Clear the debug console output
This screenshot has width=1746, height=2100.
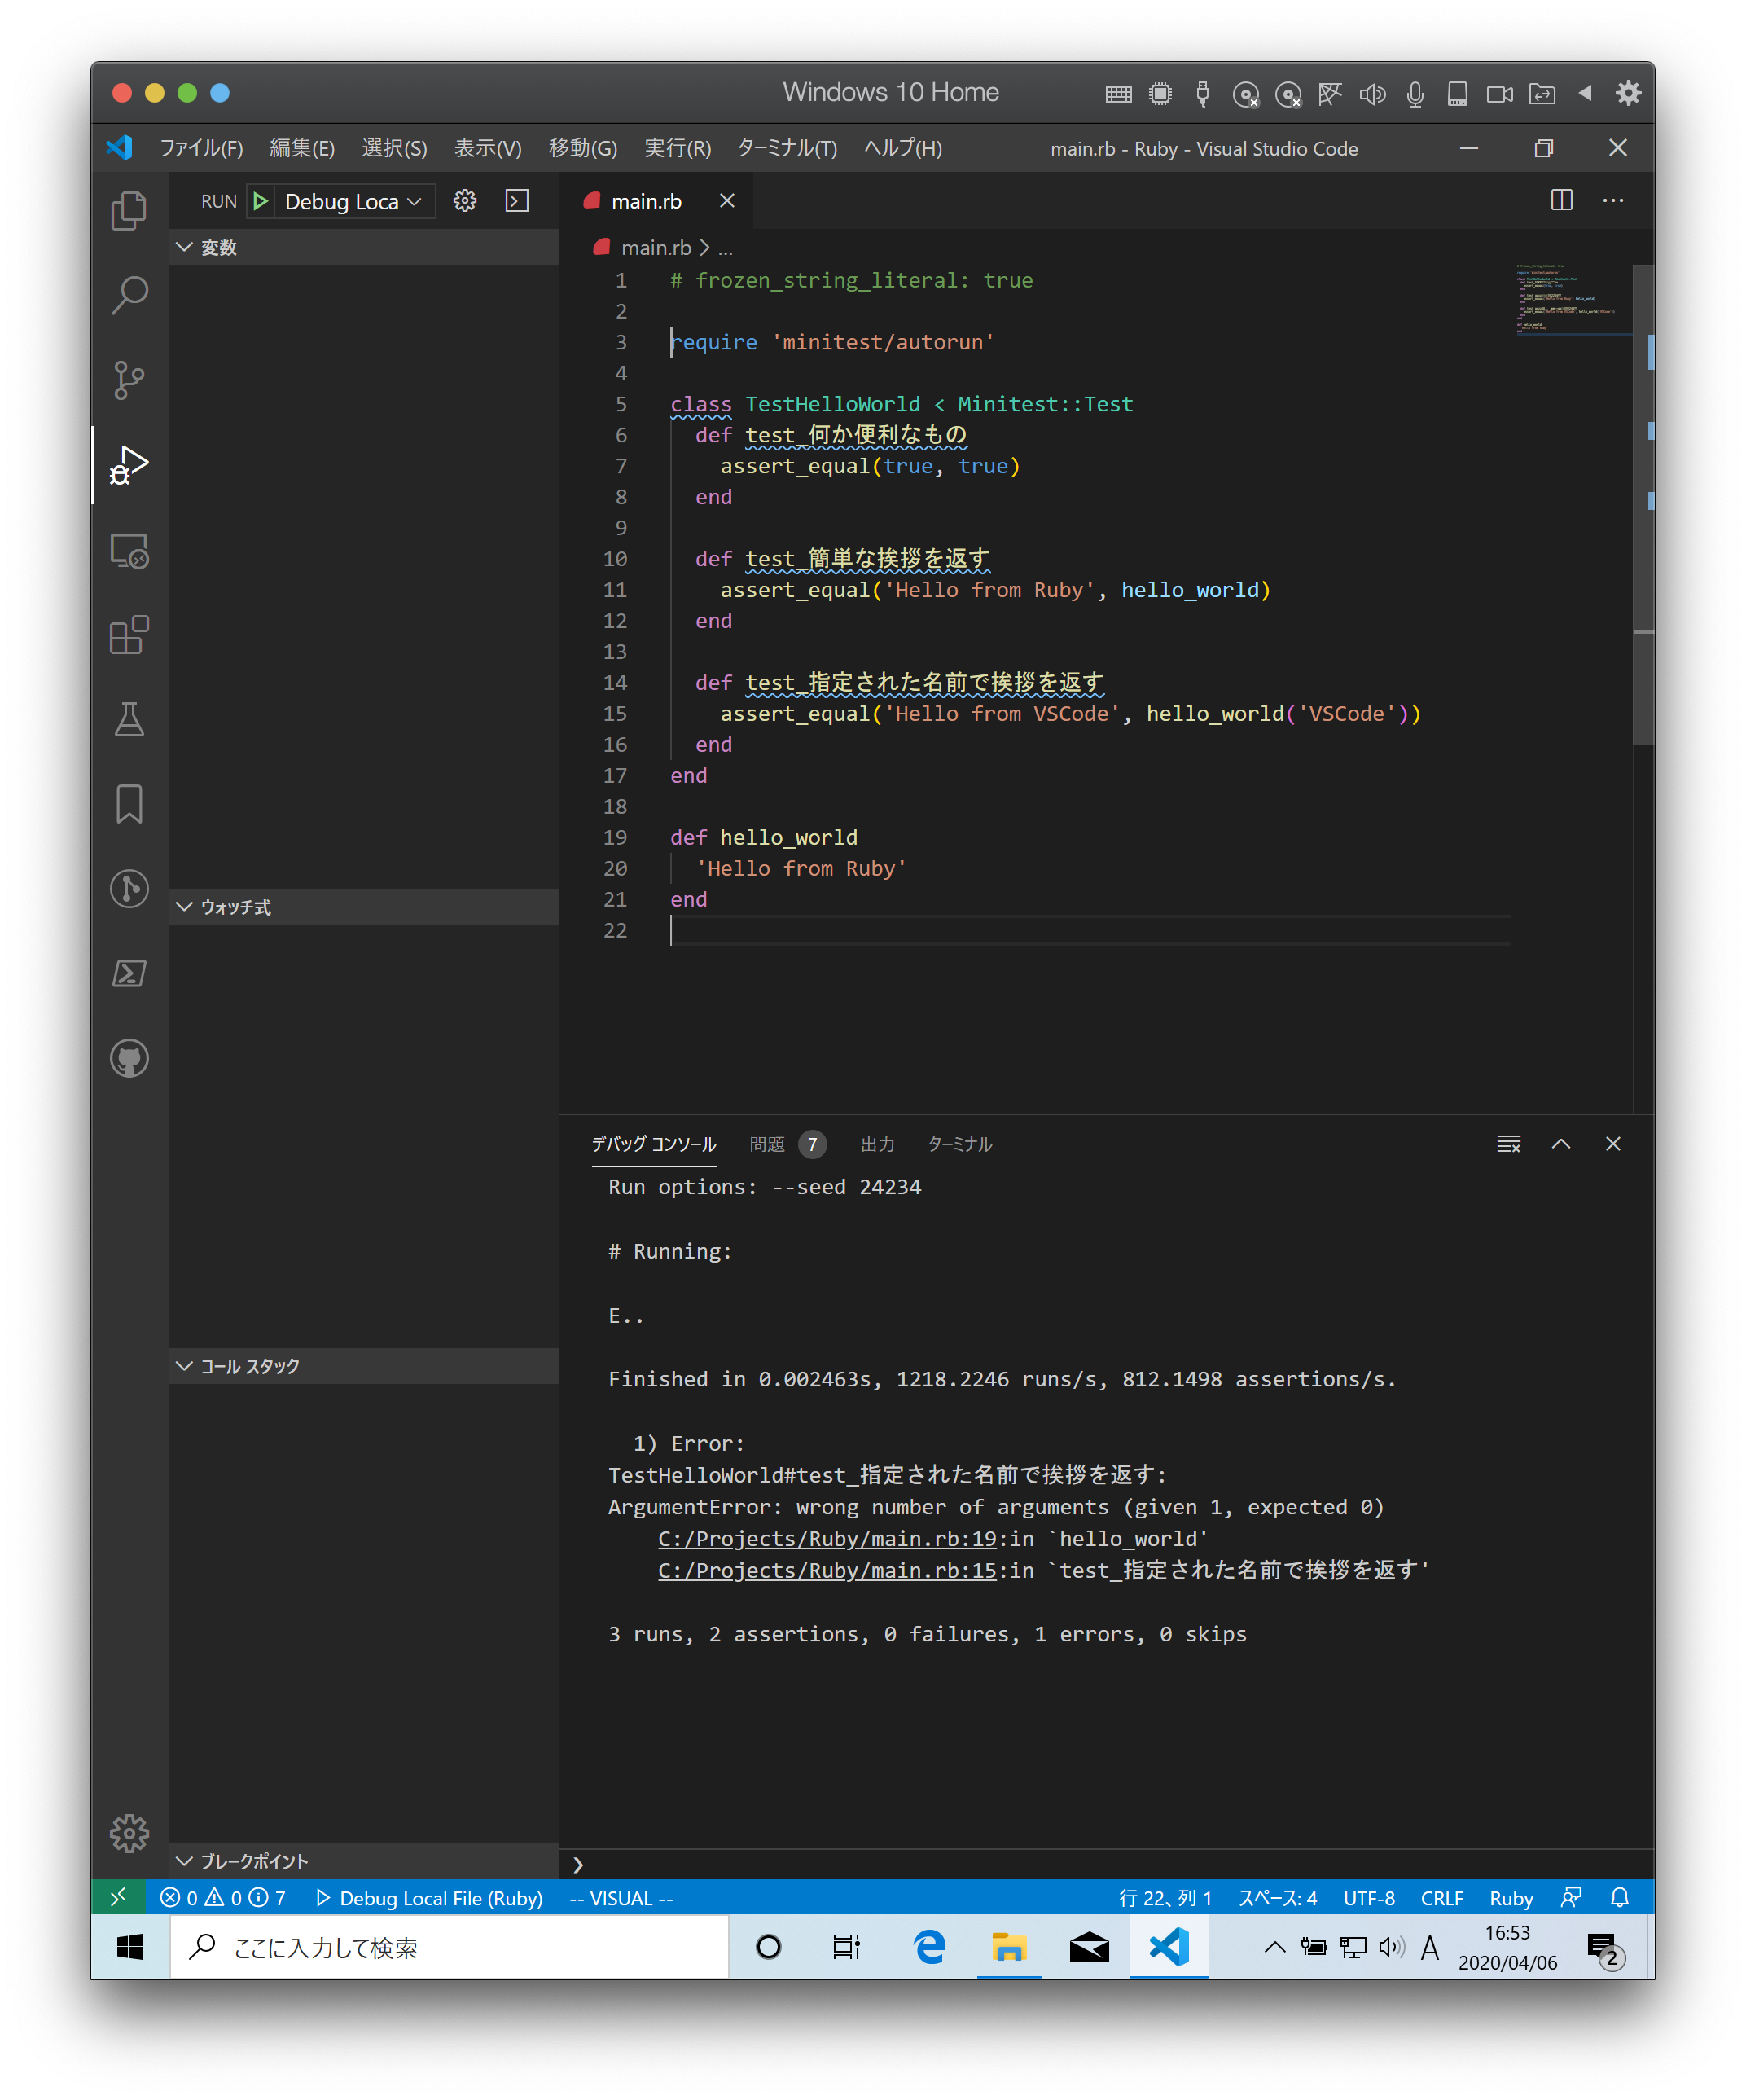[1508, 1144]
